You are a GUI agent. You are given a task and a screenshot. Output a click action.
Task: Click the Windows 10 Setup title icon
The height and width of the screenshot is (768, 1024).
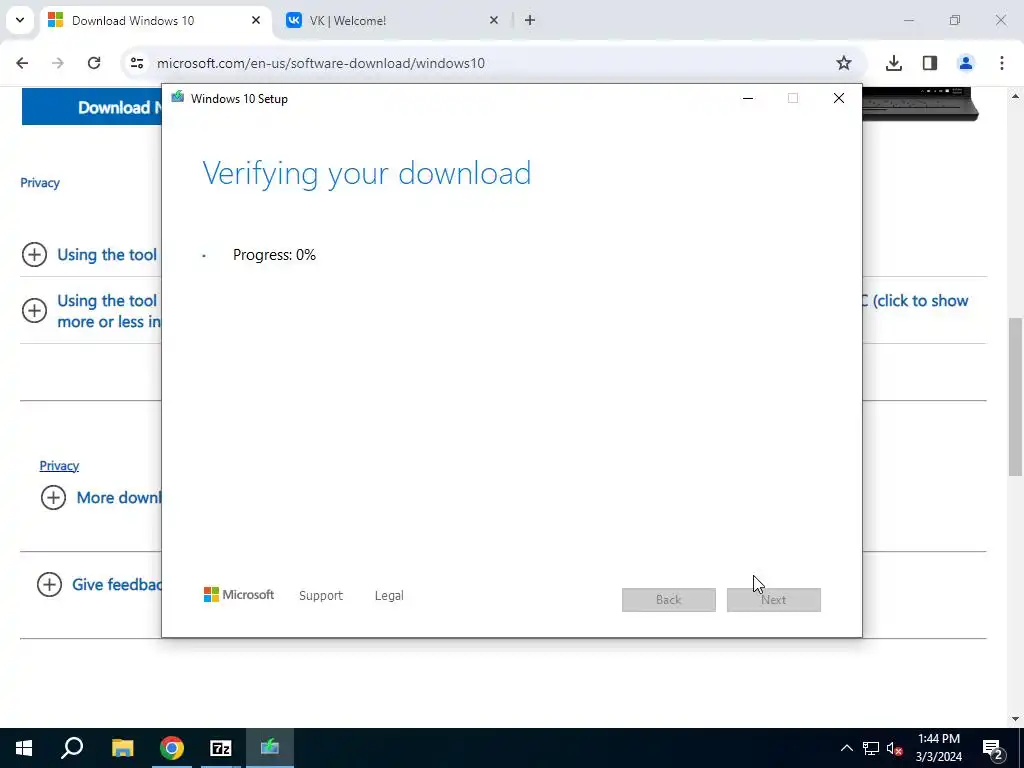tap(178, 98)
